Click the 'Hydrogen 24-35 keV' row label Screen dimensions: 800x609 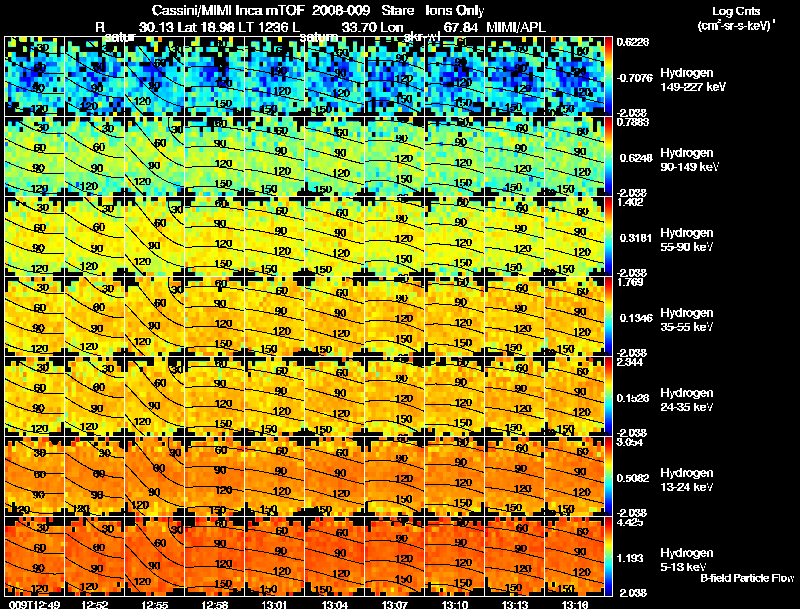pos(686,400)
